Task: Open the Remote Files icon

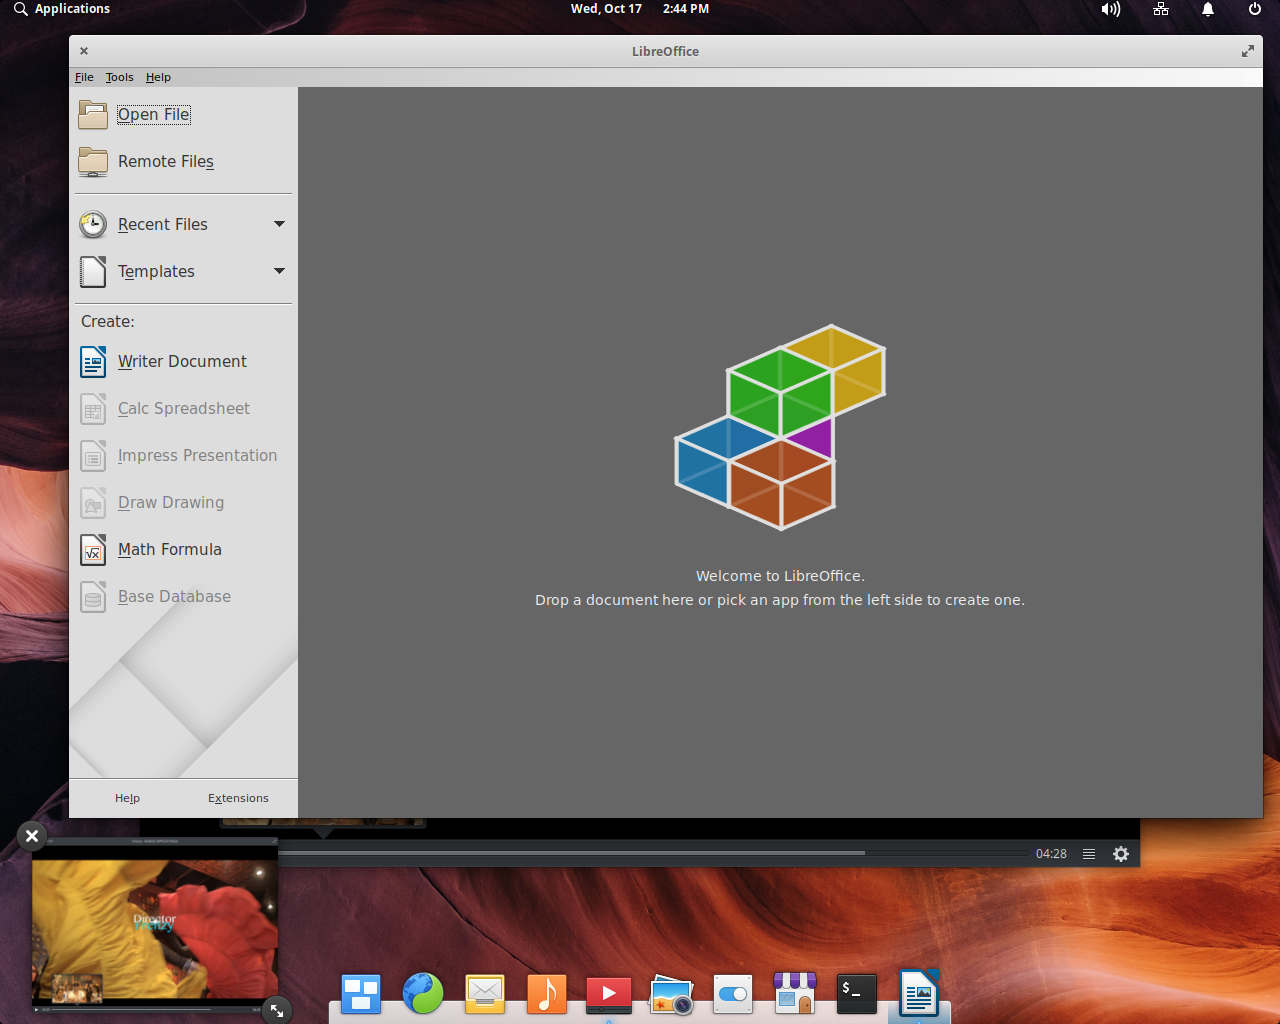Action: [x=93, y=162]
